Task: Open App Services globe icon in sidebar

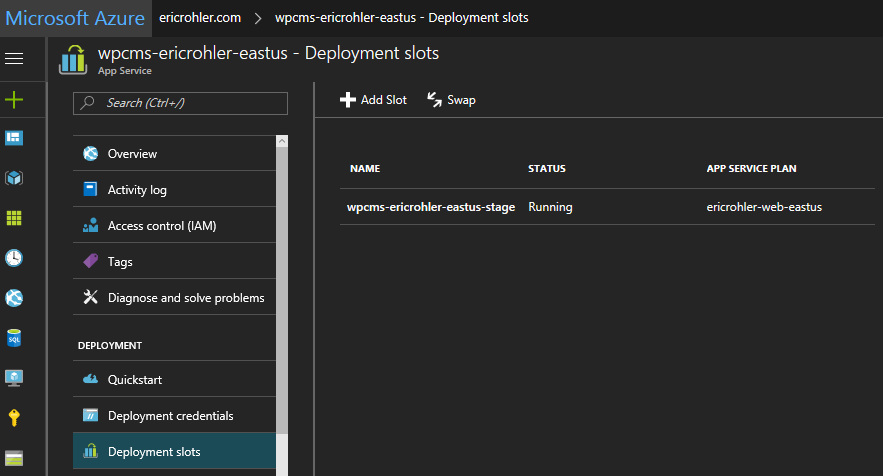Action: click(14, 298)
